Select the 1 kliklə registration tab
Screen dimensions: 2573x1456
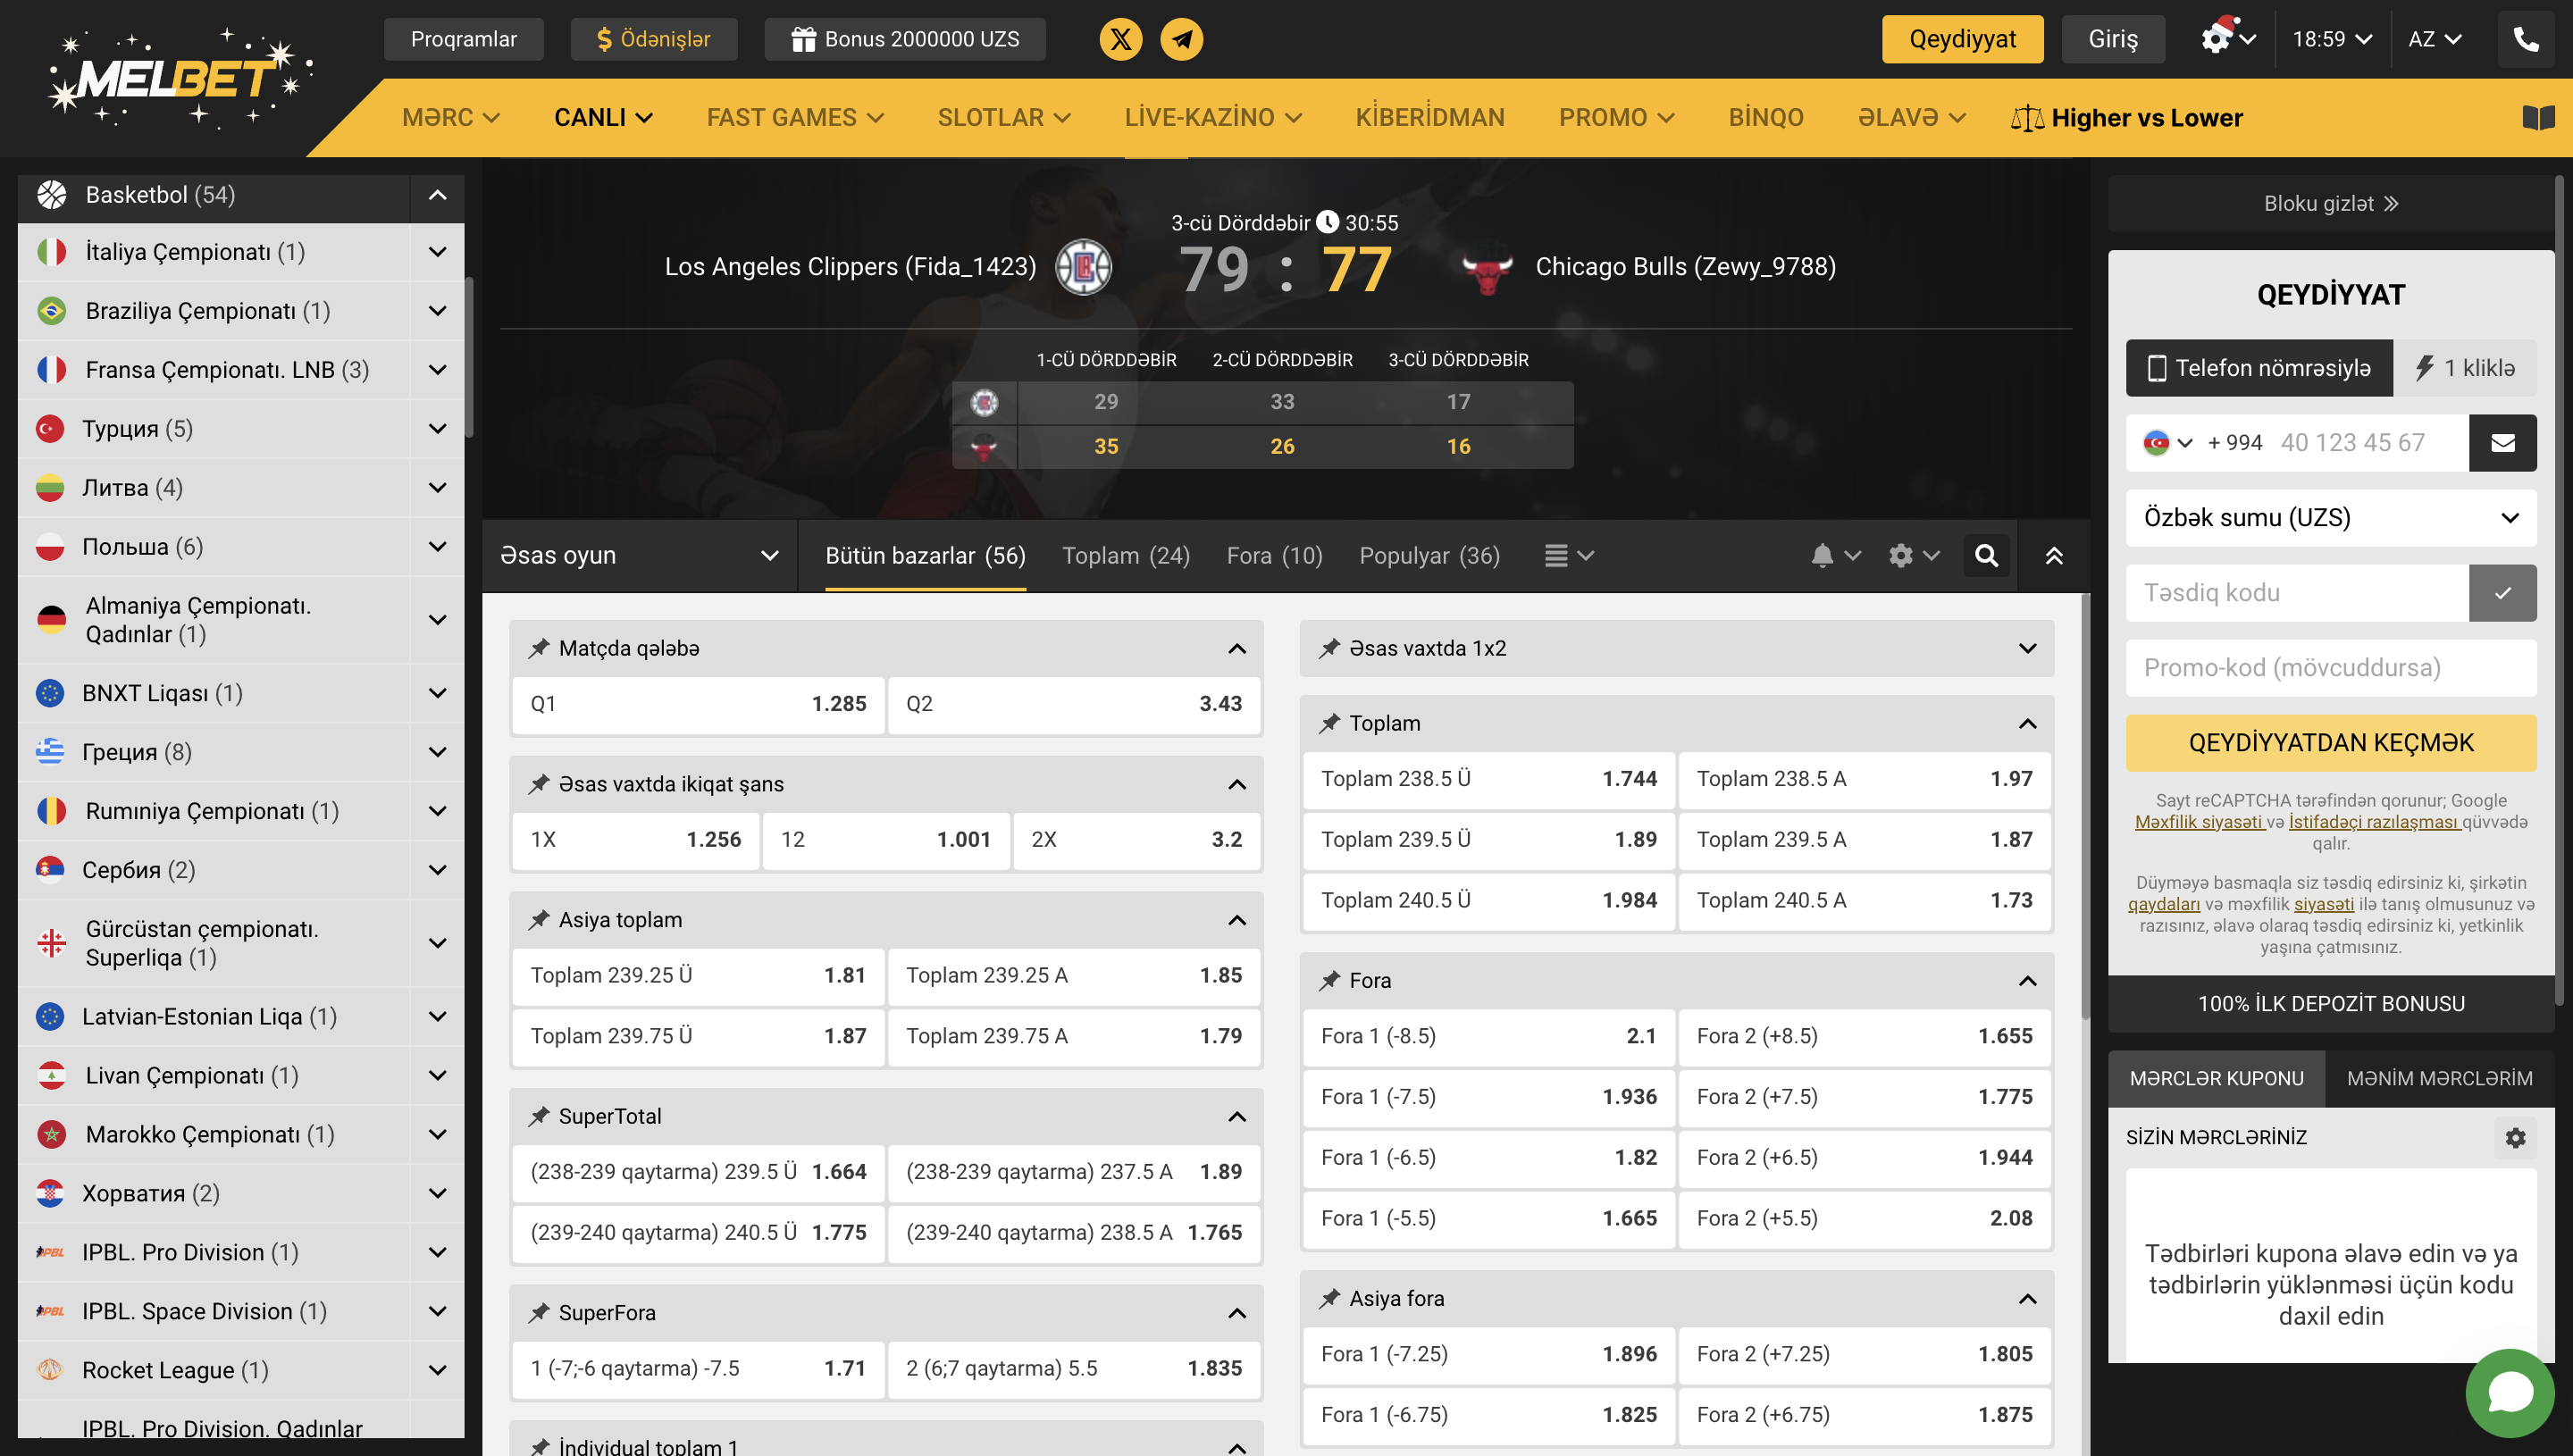click(2465, 368)
